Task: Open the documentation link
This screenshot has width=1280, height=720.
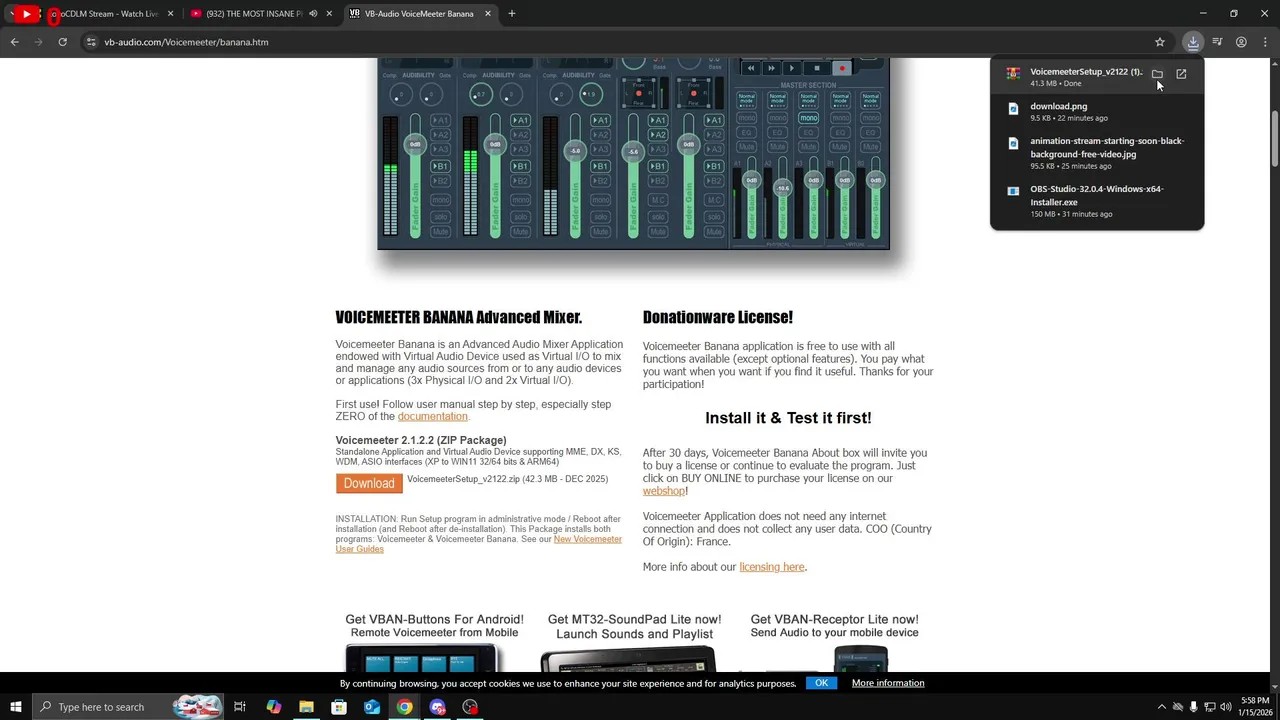Action: click(432, 416)
